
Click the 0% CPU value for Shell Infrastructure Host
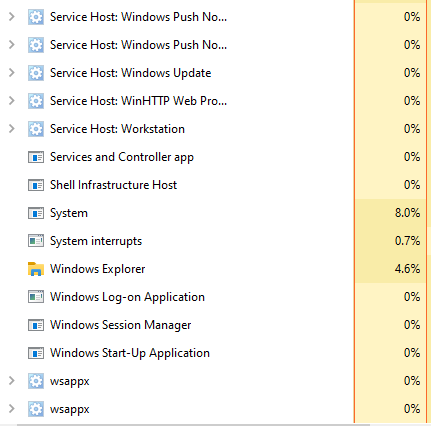[412, 185]
